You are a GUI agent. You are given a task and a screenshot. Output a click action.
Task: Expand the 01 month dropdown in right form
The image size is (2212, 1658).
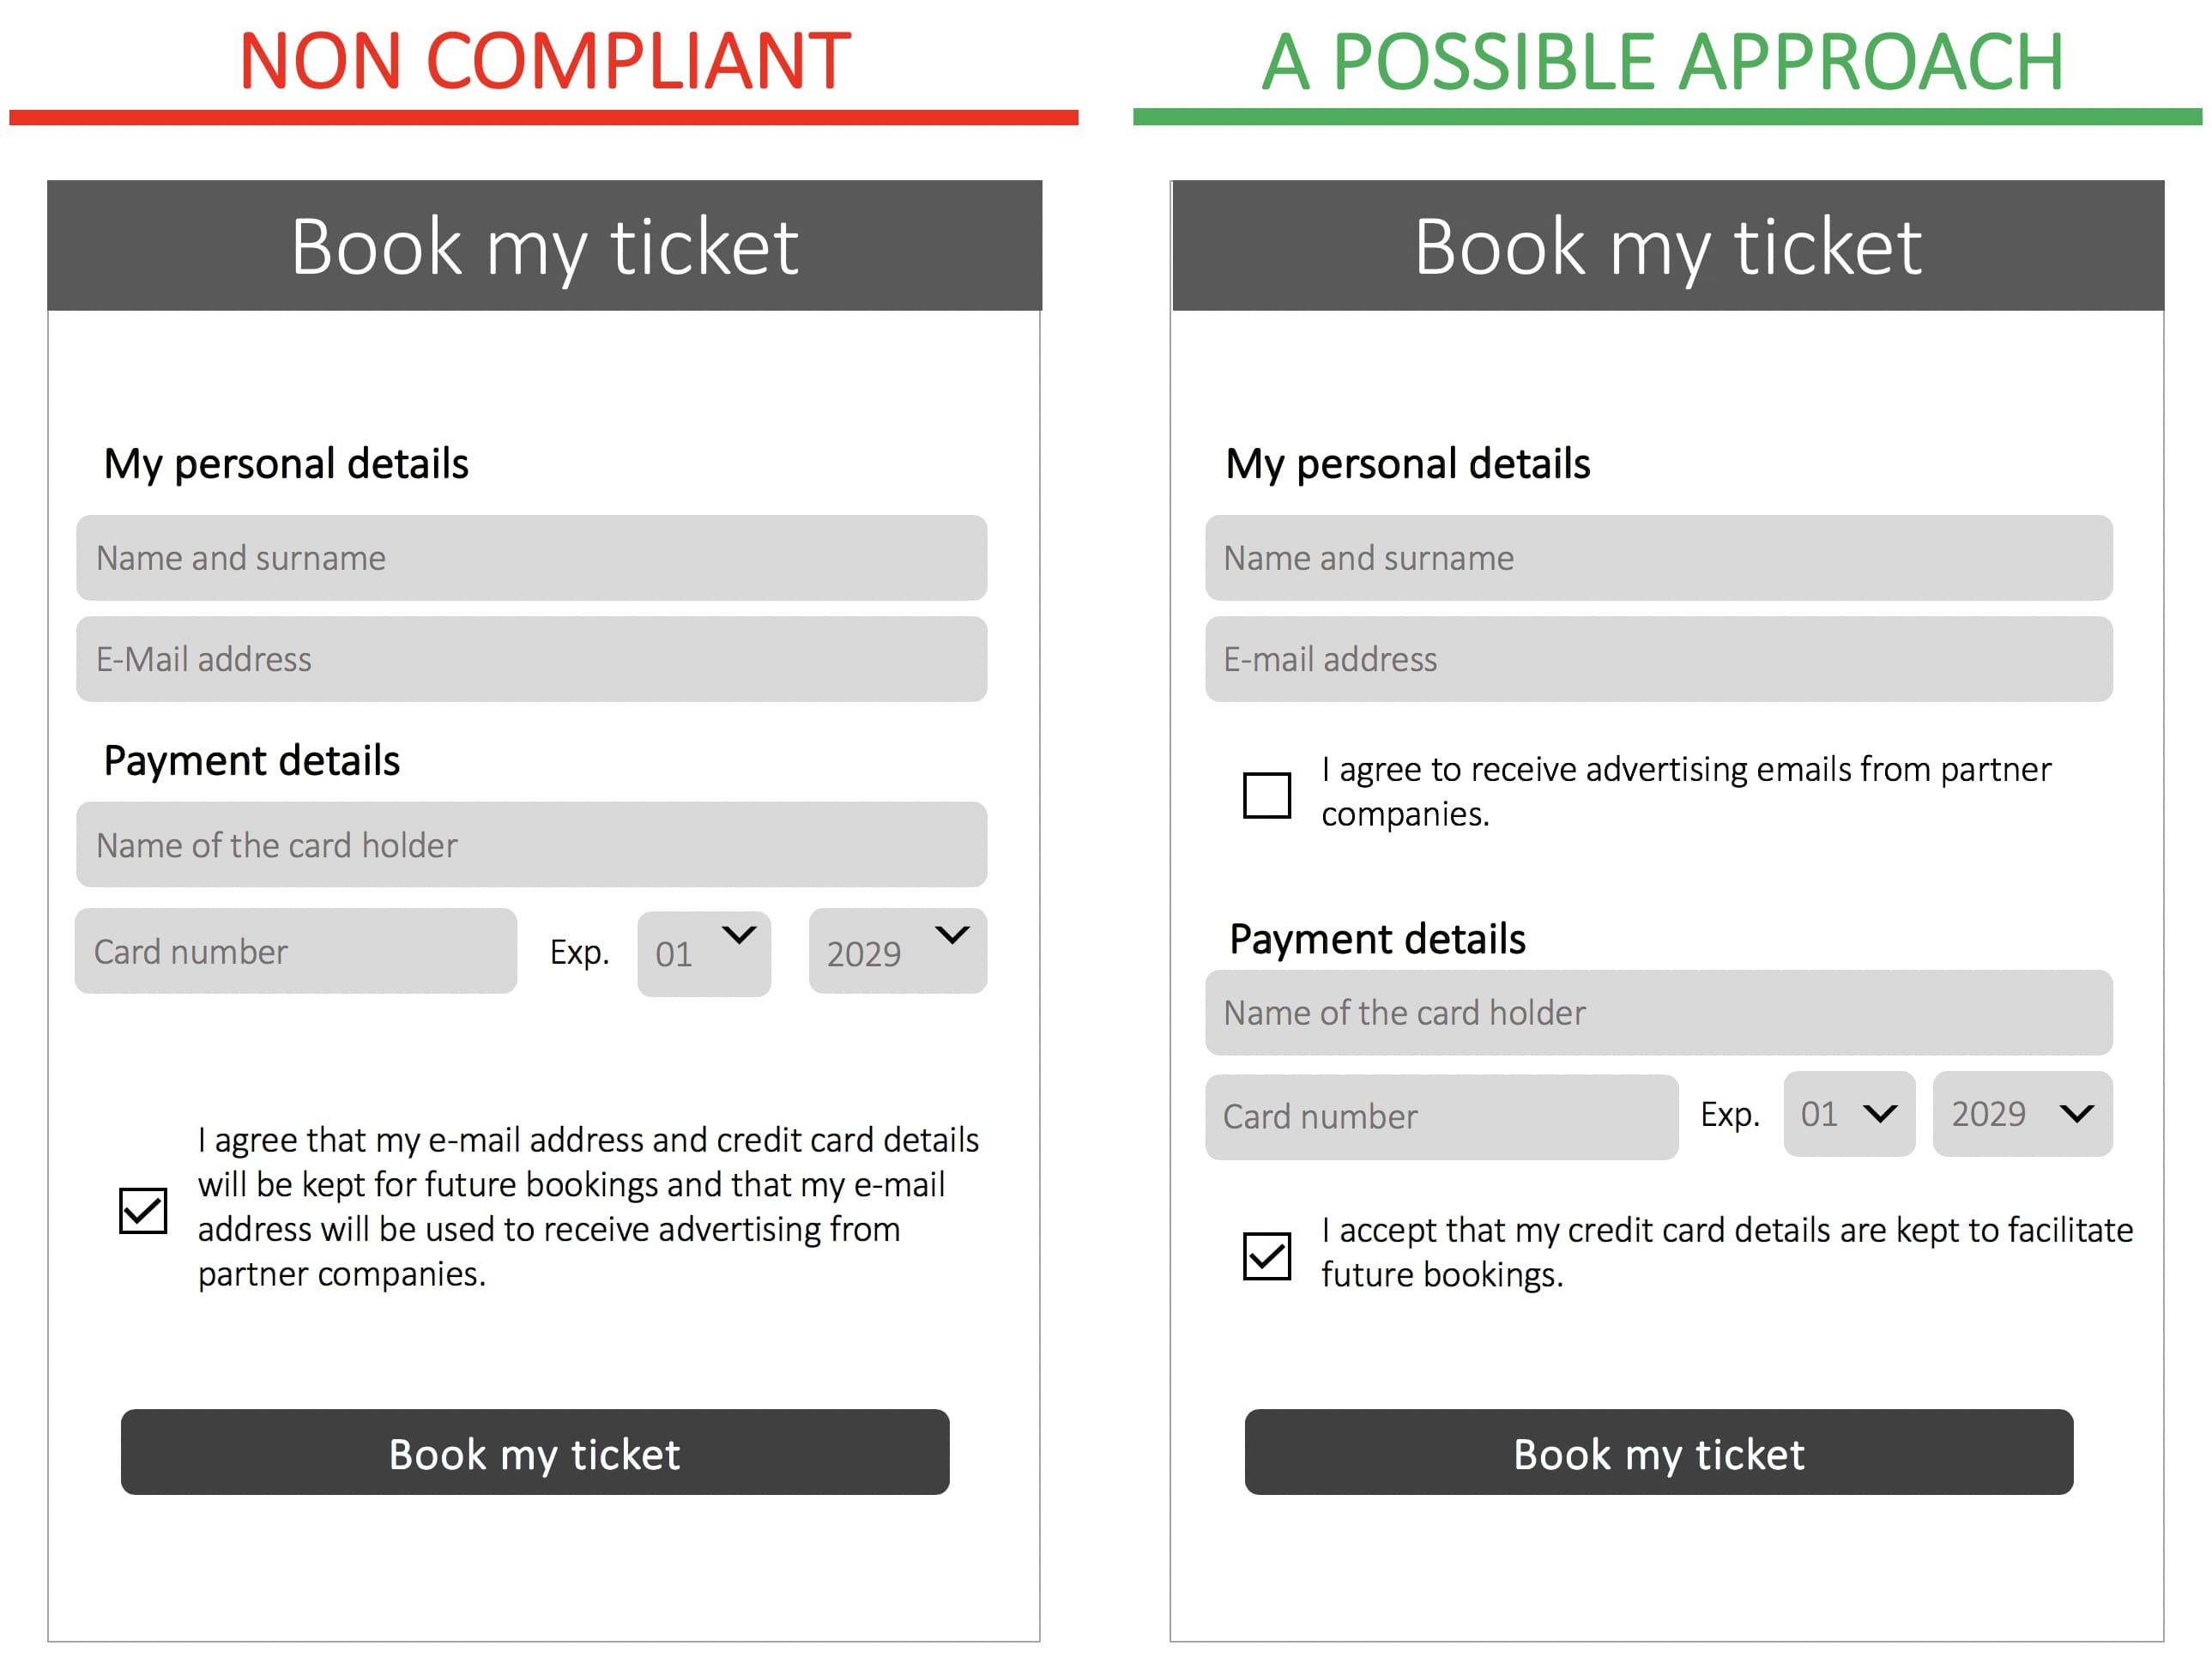1849,1114
